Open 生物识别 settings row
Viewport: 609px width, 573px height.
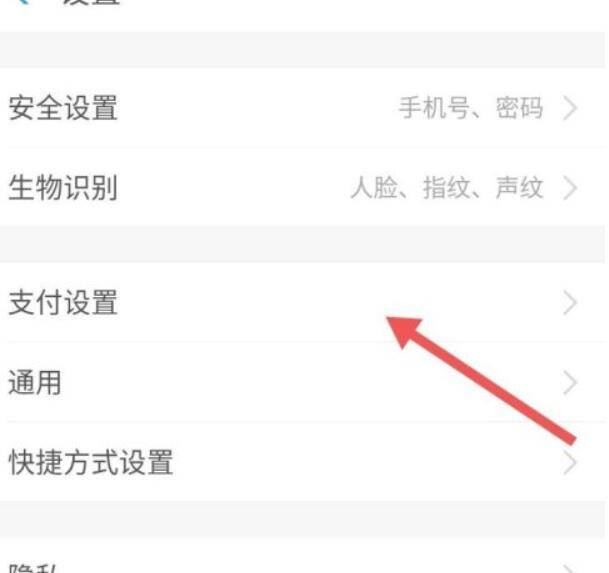pyautogui.click(x=303, y=187)
